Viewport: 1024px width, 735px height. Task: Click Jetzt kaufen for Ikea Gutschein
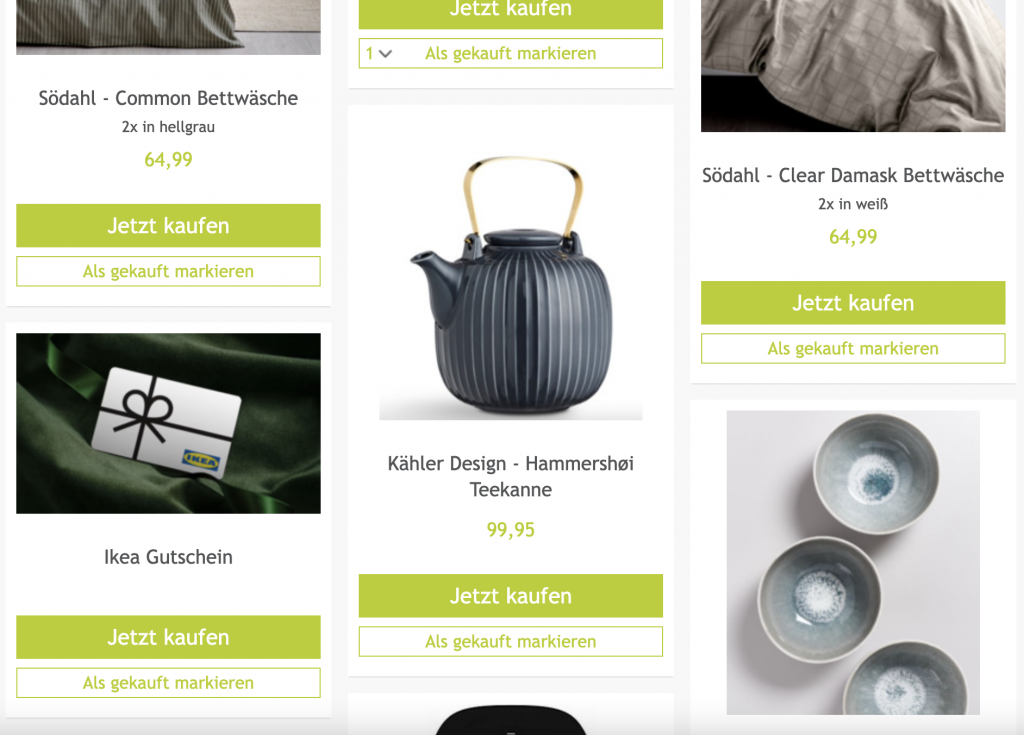(x=168, y=637)
